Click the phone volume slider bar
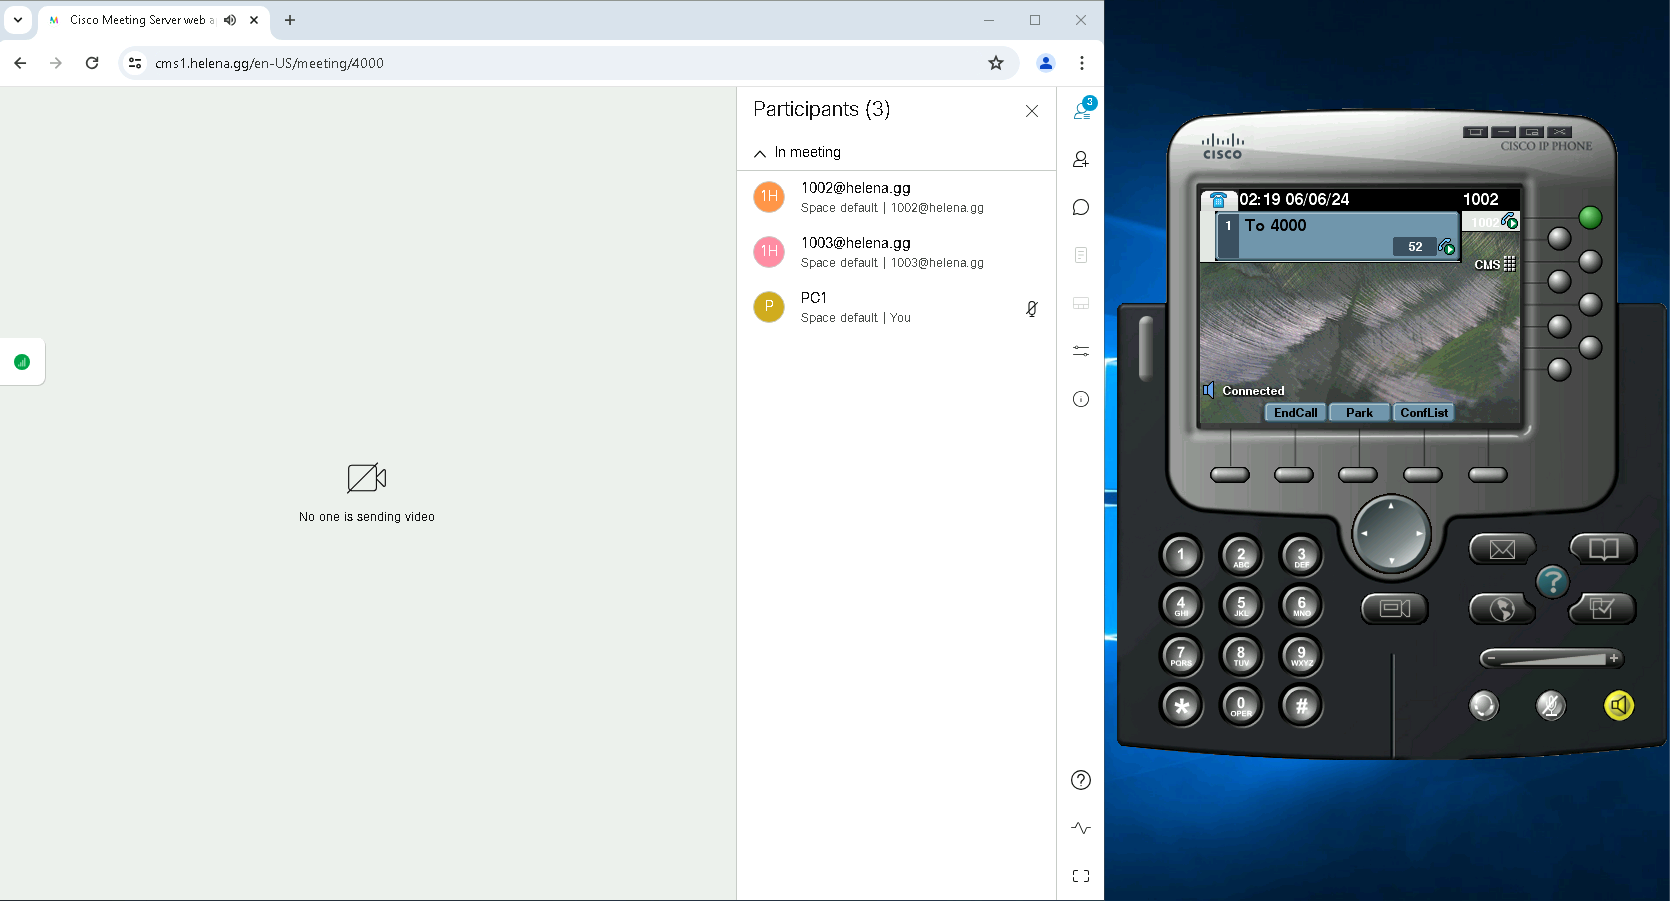This screenshot has height=901, width=1670. pyautogui.click(x=1551, y=659)
